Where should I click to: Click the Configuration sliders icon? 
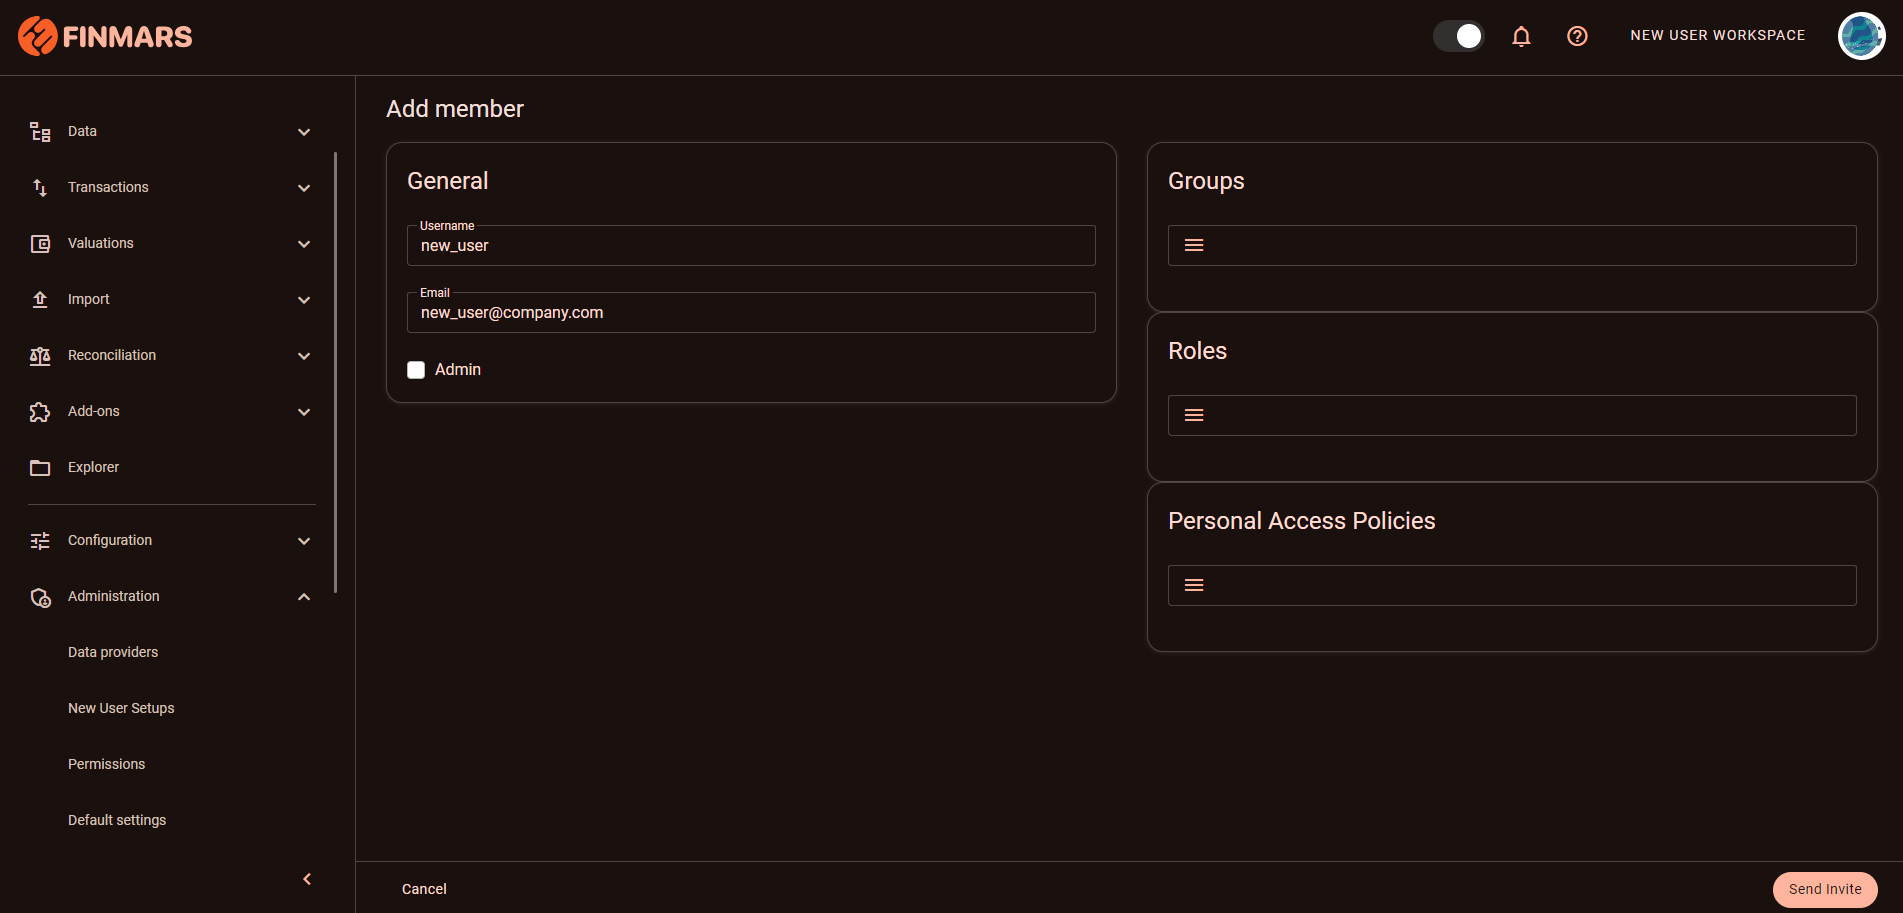click(40, 541)
